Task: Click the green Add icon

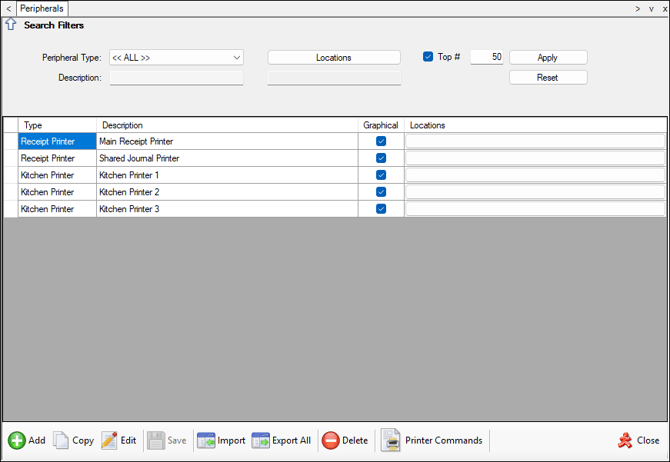Action: tap(17, 440)
